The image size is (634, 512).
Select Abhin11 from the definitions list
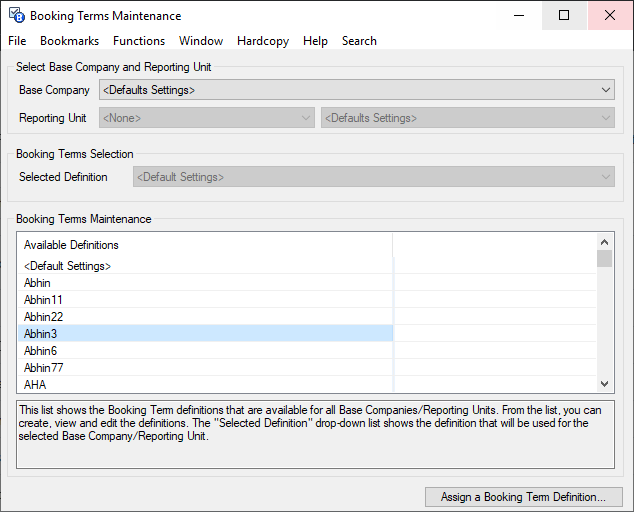point(44,300)
